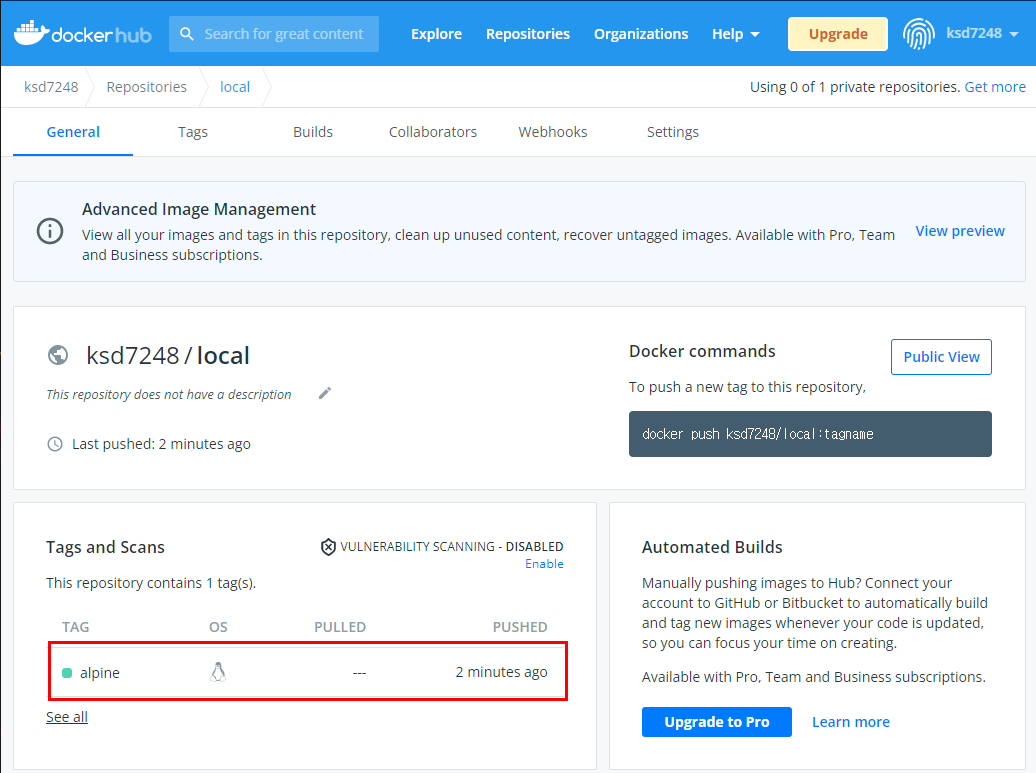Follow the Learn more link
Viewport: 1036px width, 773px height.
coord(851,722)
